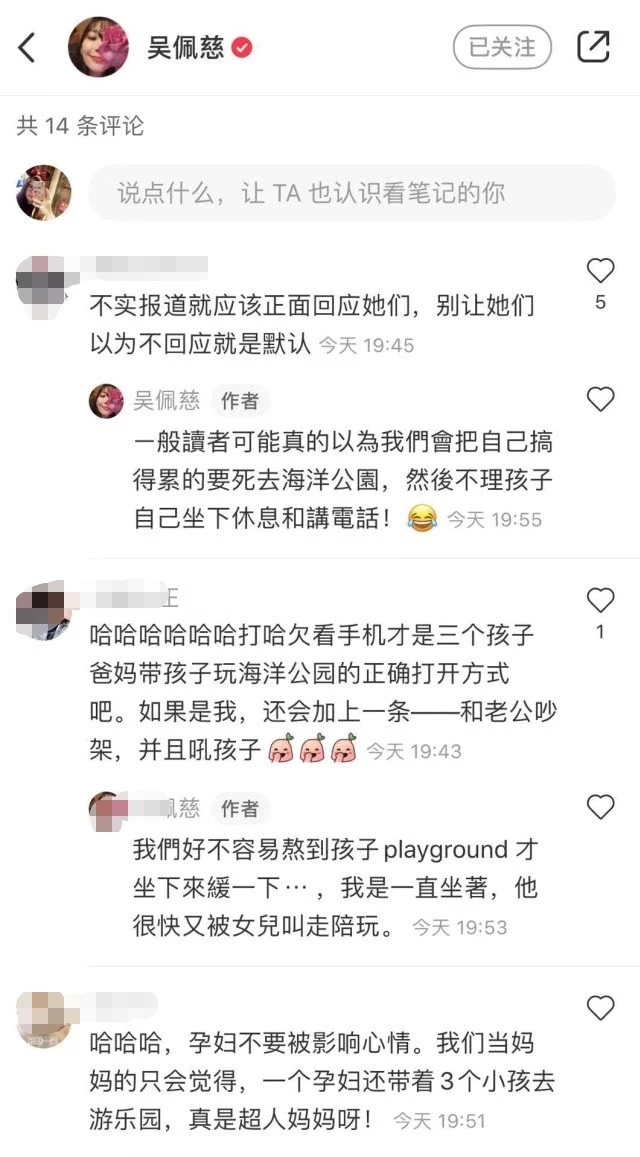
Task: Like the author's 海洋公園 reply
Action: (x=600, y=399)
